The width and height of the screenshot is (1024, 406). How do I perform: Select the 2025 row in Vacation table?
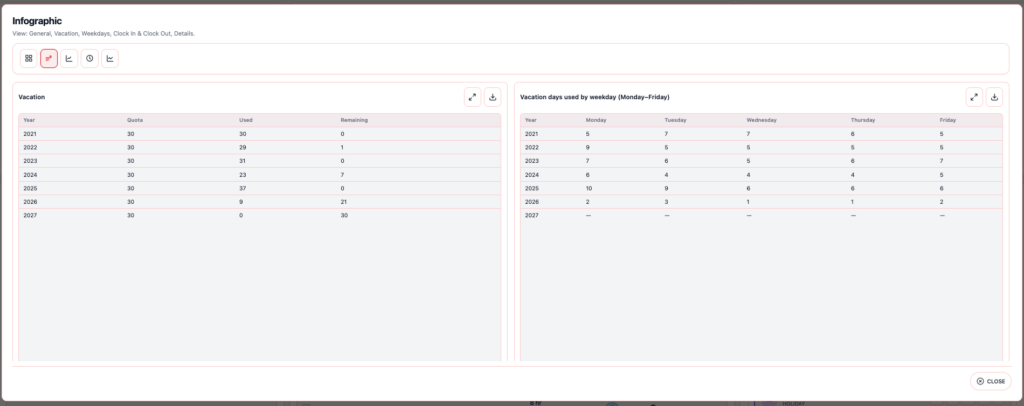[259, 188]
